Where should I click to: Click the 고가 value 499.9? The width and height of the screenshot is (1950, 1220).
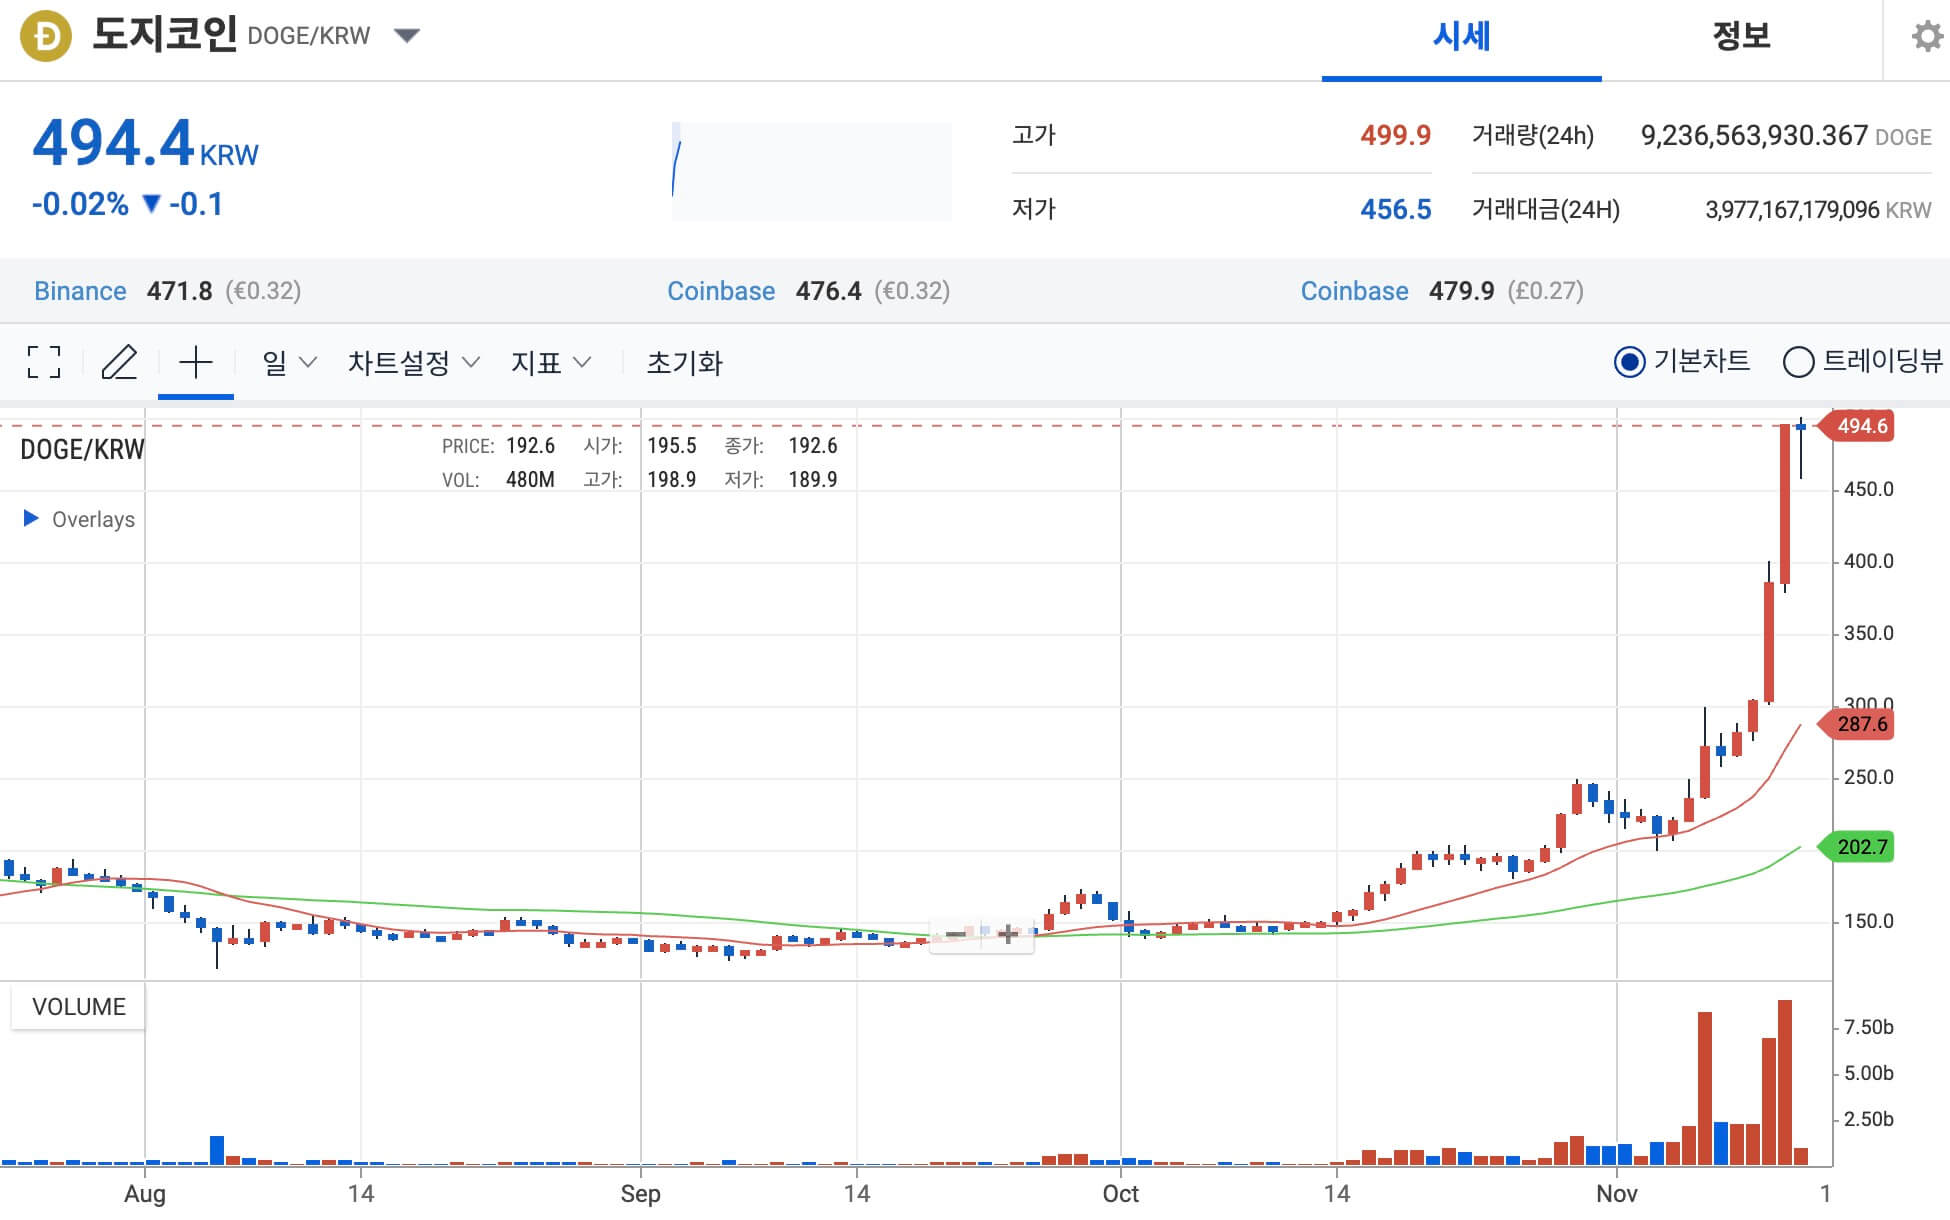[1395, 135]
